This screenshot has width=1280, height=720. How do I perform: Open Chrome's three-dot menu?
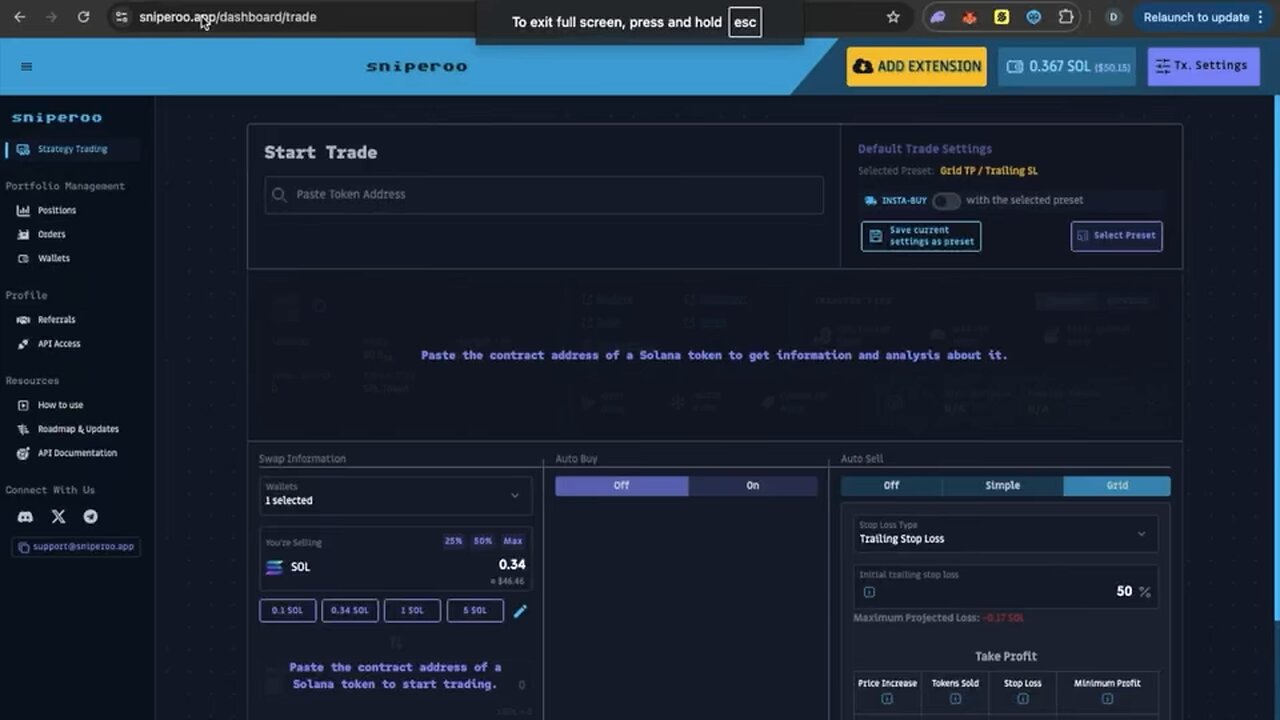pos(1260,17)
